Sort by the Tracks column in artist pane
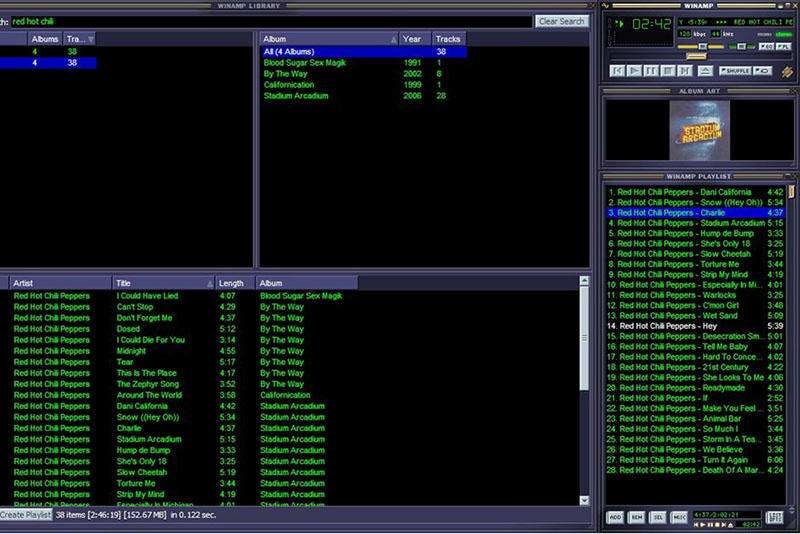This screenshot has width=800, height=534. point(80,39)
